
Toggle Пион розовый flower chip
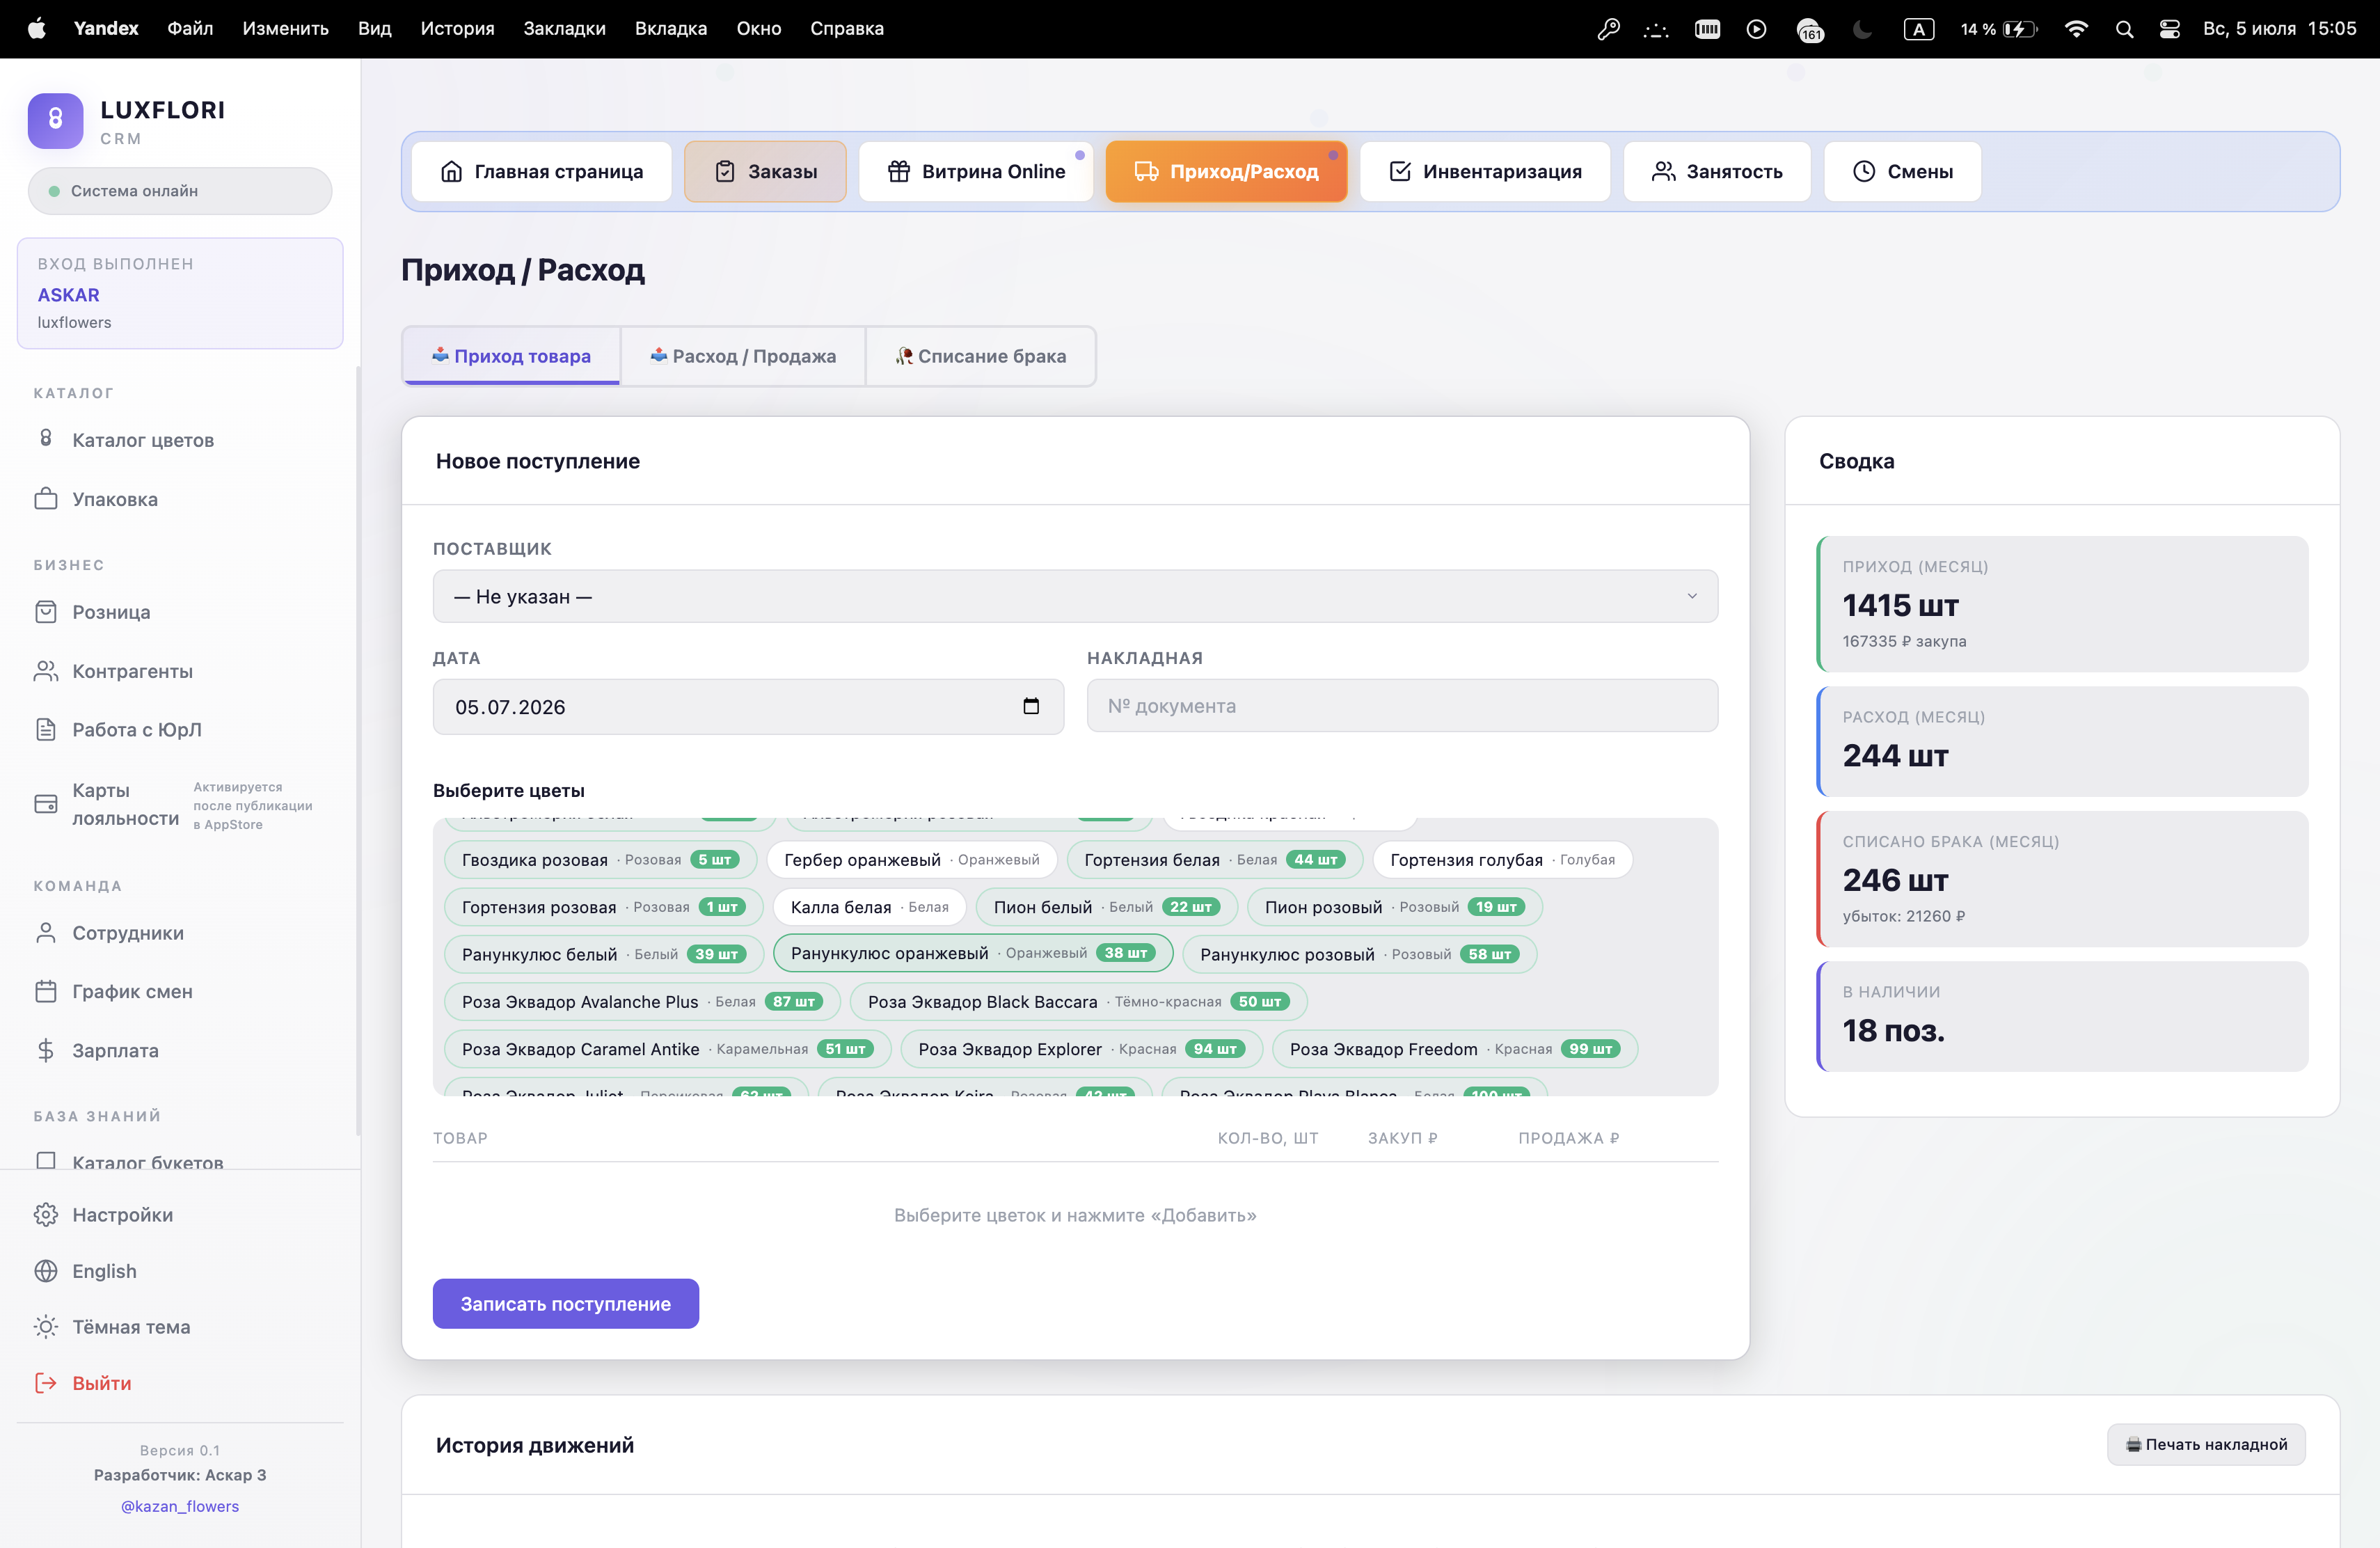point(1395,907)
